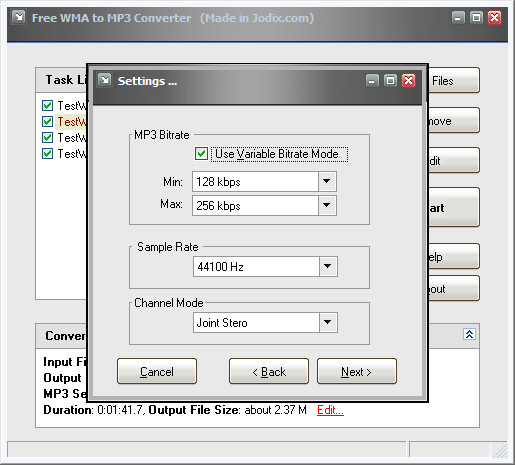Close the Free WMA to MP3 Converter window
The height and width of the screenshot is (465, 515).
click(x=494, y=17)
